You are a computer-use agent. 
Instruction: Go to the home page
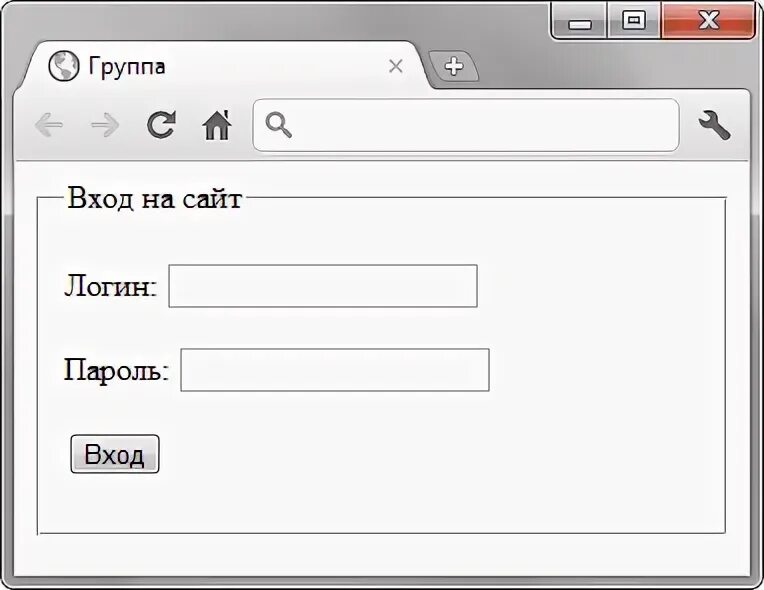(216, 125)
